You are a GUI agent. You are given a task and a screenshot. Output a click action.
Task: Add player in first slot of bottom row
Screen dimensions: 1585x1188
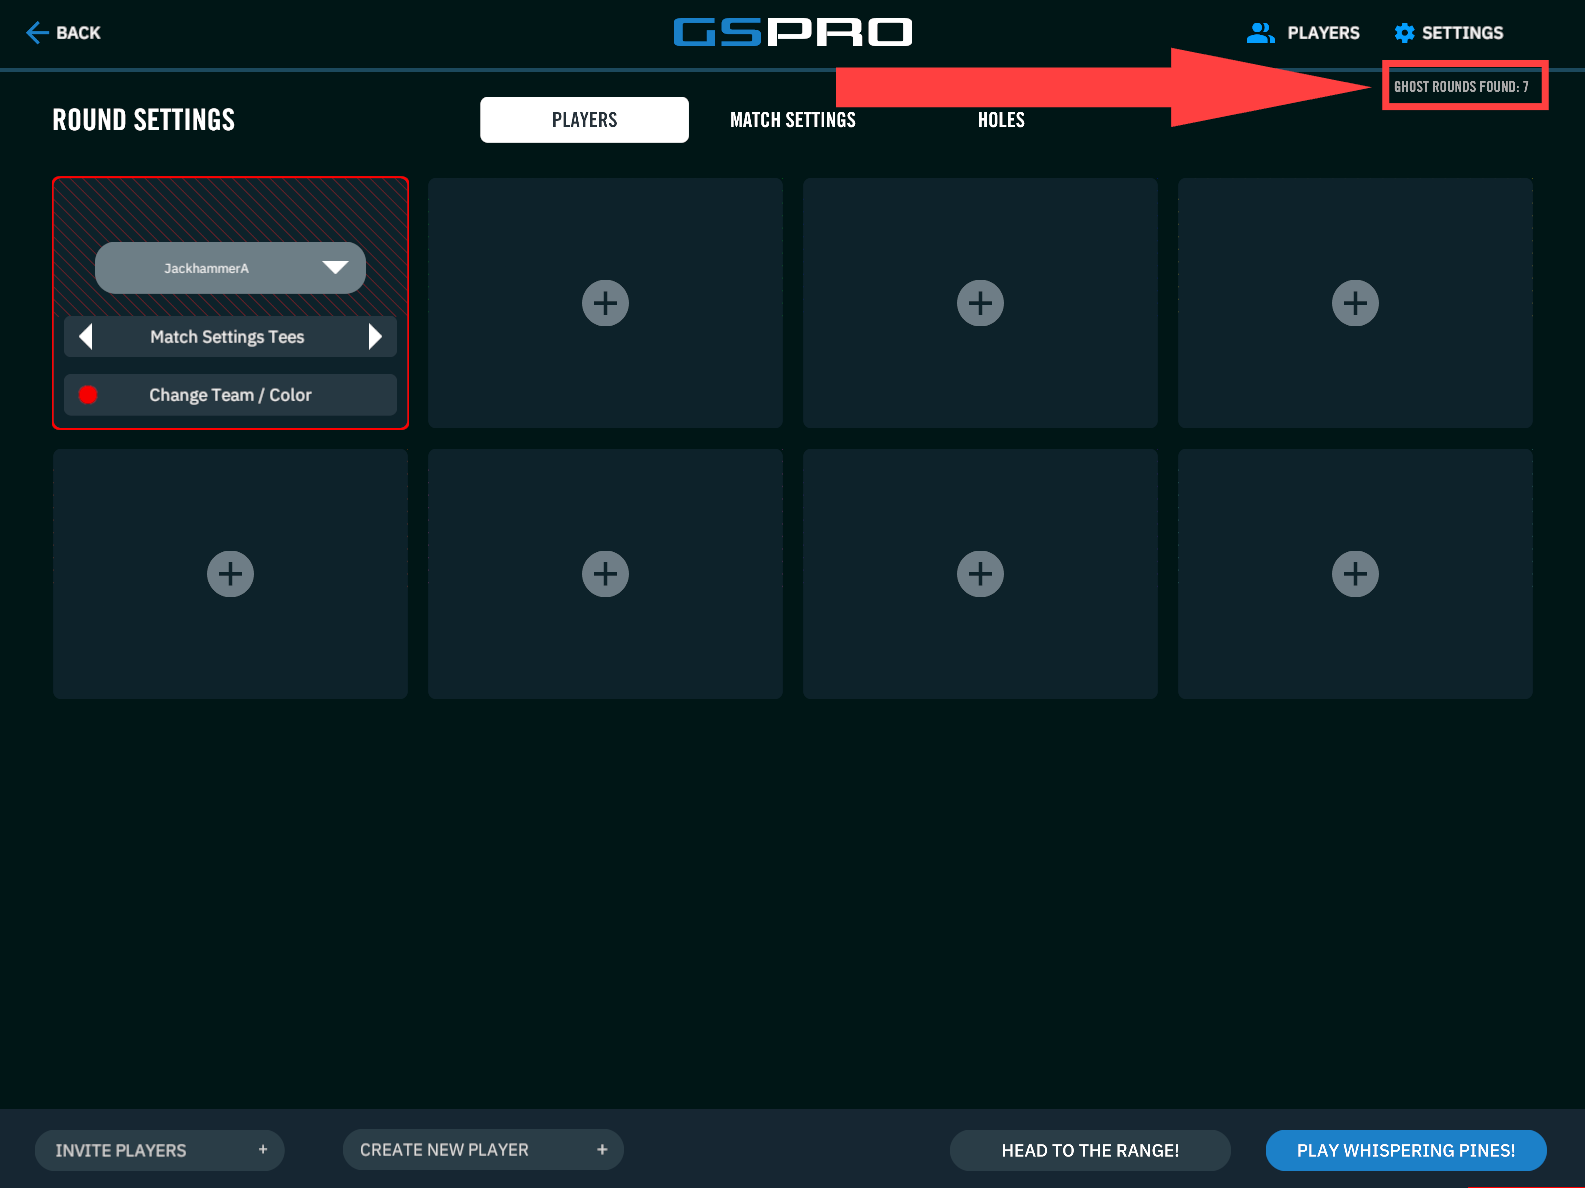230,574
